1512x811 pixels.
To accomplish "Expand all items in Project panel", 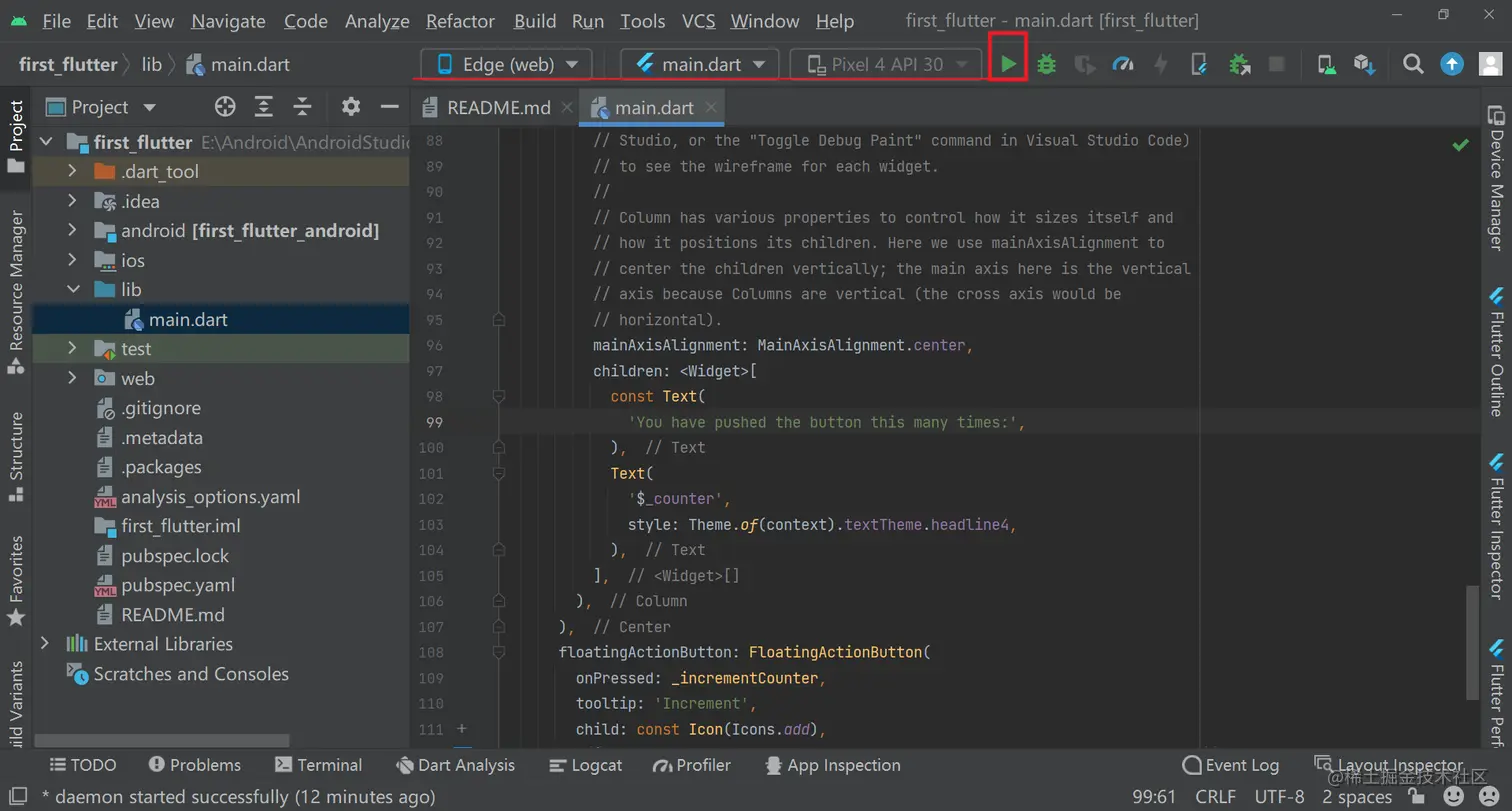I will coord(264,107).
